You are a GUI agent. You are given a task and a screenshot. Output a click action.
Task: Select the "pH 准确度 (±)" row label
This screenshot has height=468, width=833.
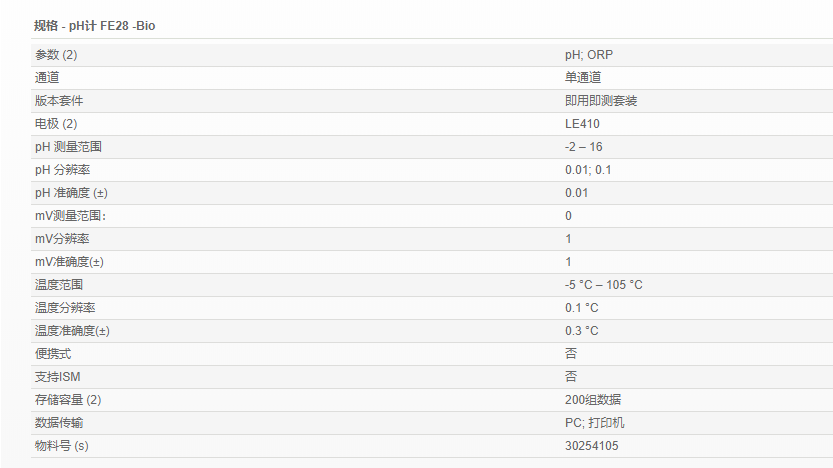72,193
